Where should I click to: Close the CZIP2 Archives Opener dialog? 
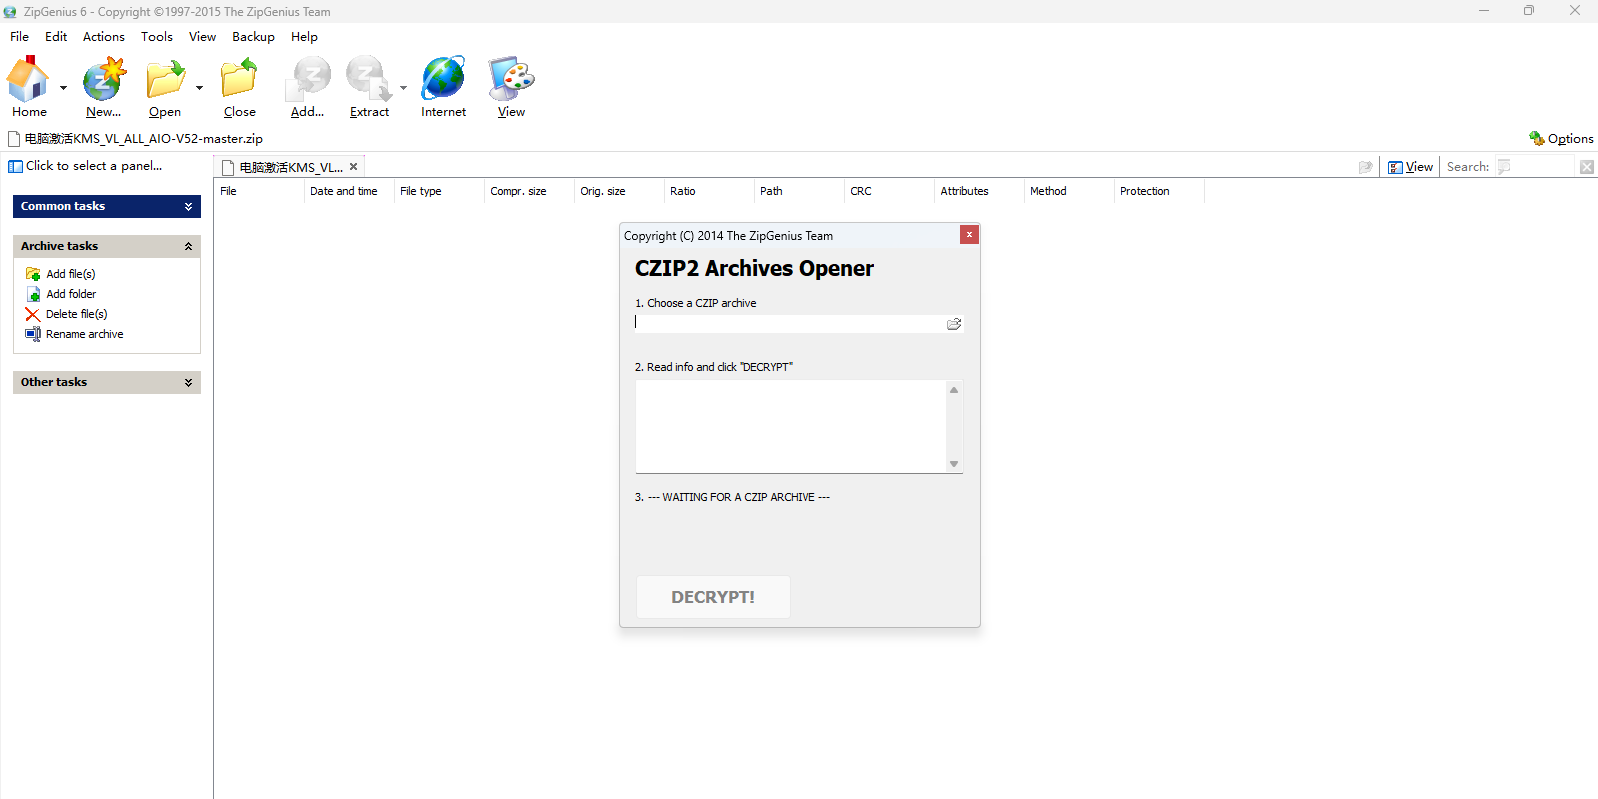[969, 234]
